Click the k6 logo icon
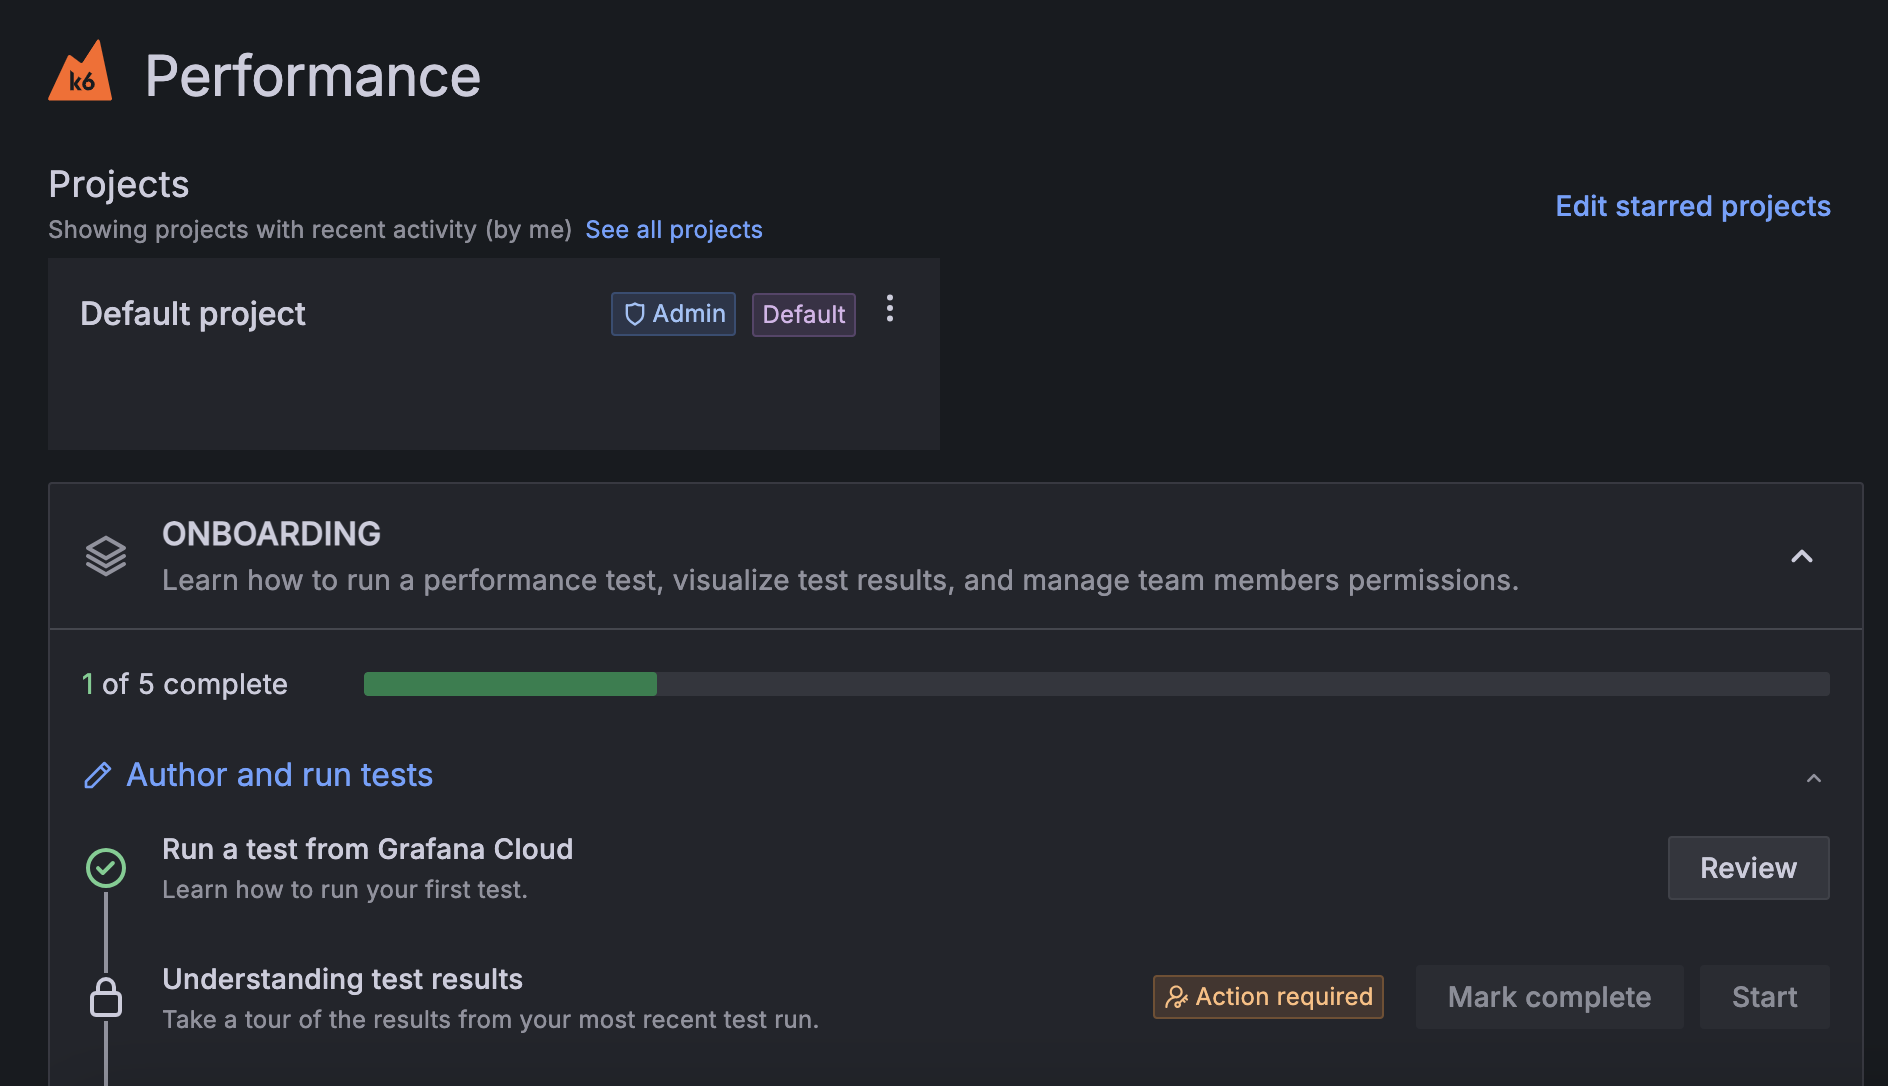The width and height of the screenshot is (1888, 1086). pos(80,71)
